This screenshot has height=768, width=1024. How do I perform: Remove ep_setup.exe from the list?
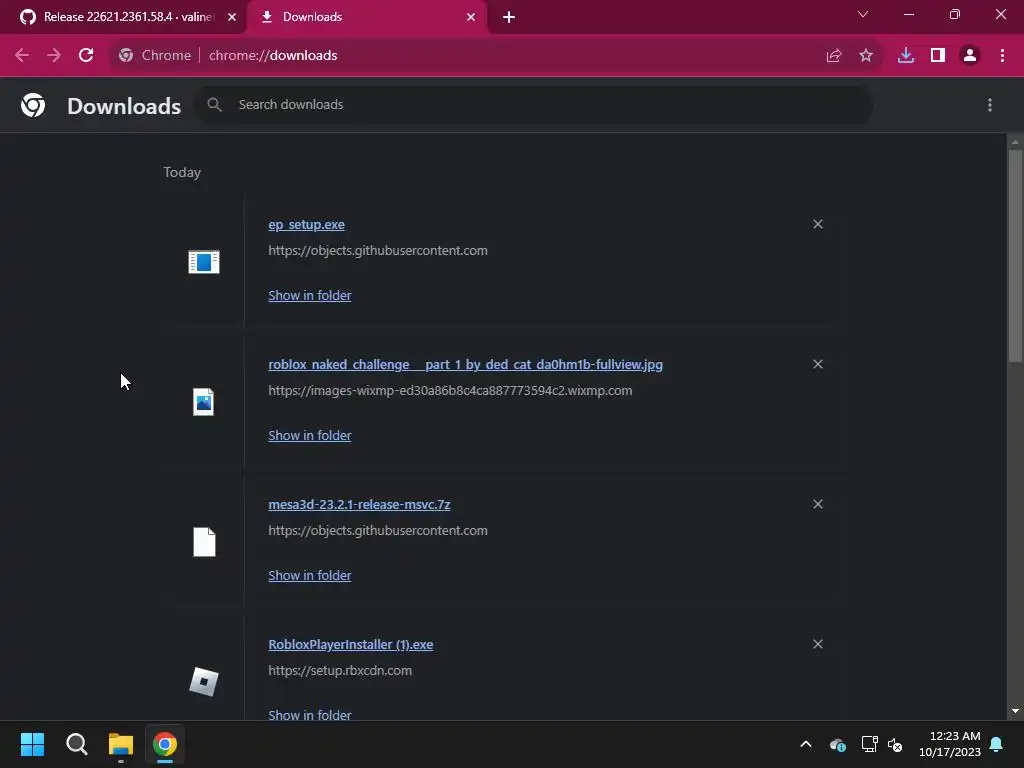818,224
